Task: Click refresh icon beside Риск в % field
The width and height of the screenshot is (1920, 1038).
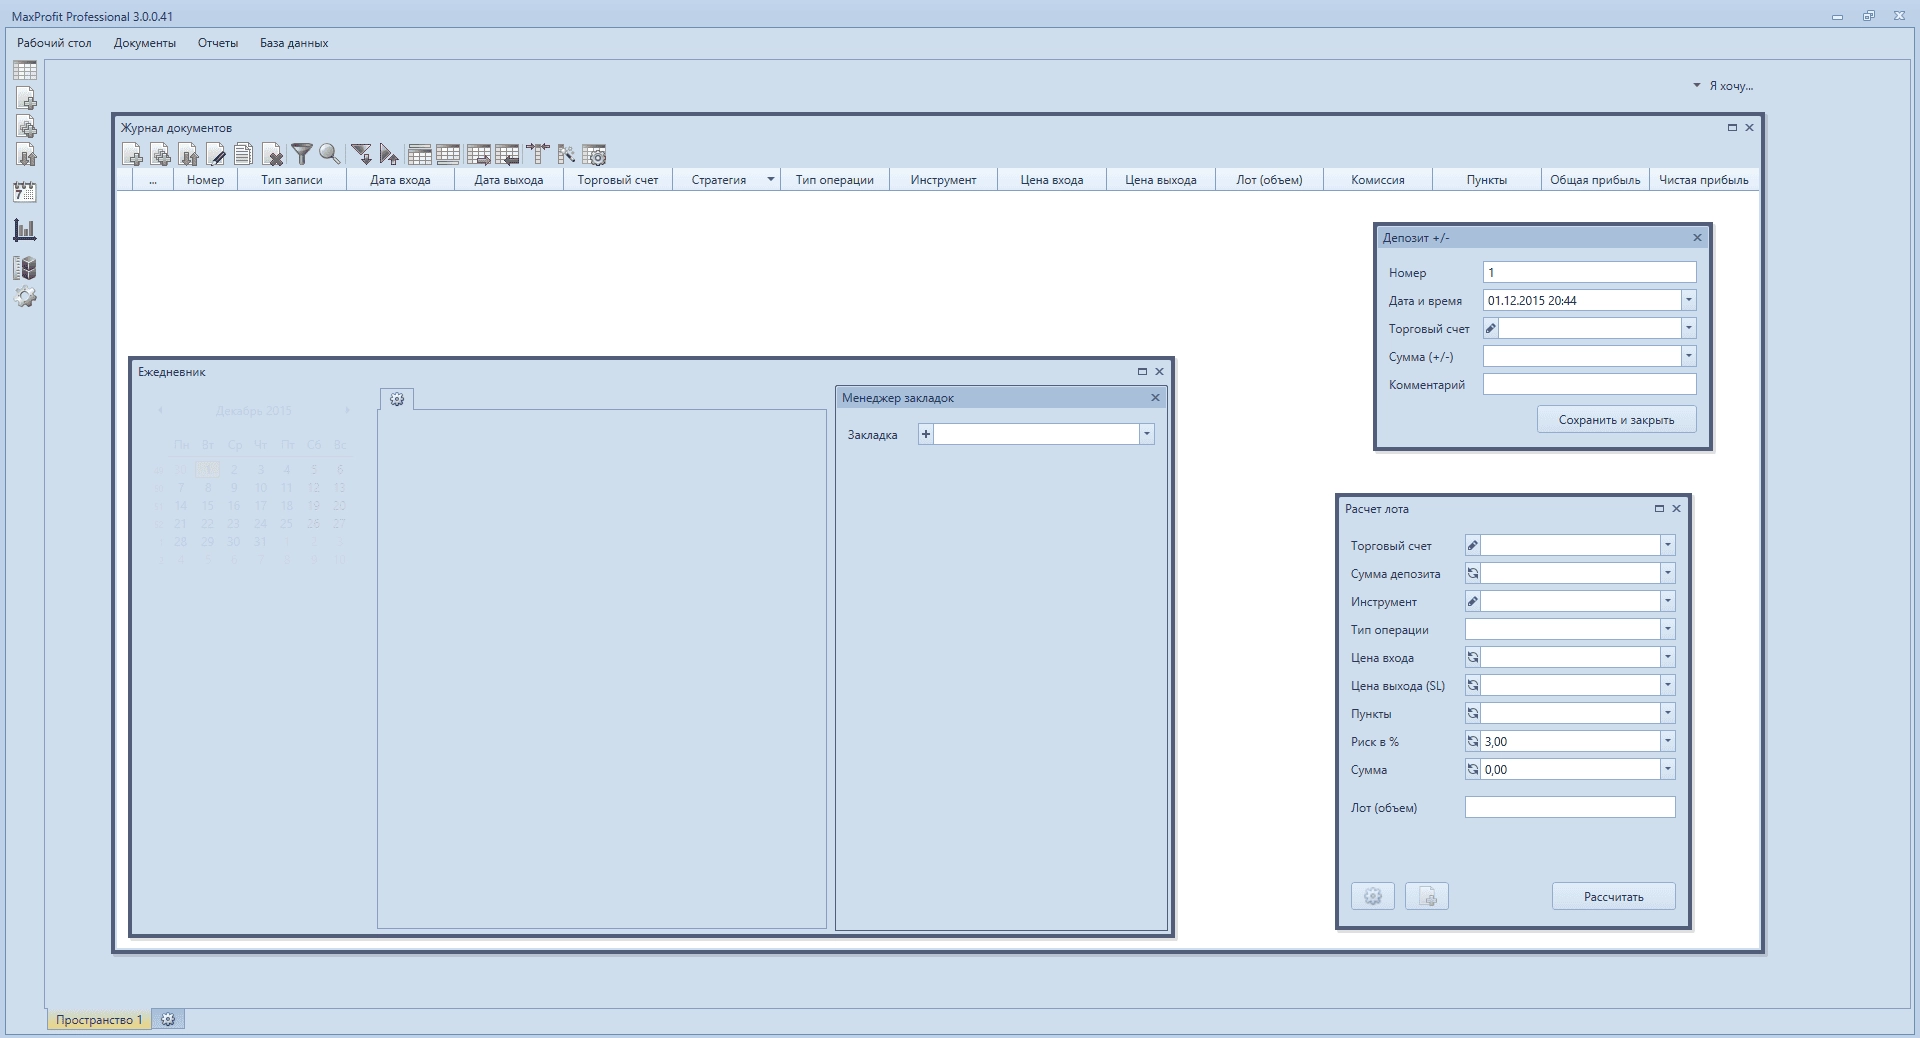Action: click(x=1473, y=741)
